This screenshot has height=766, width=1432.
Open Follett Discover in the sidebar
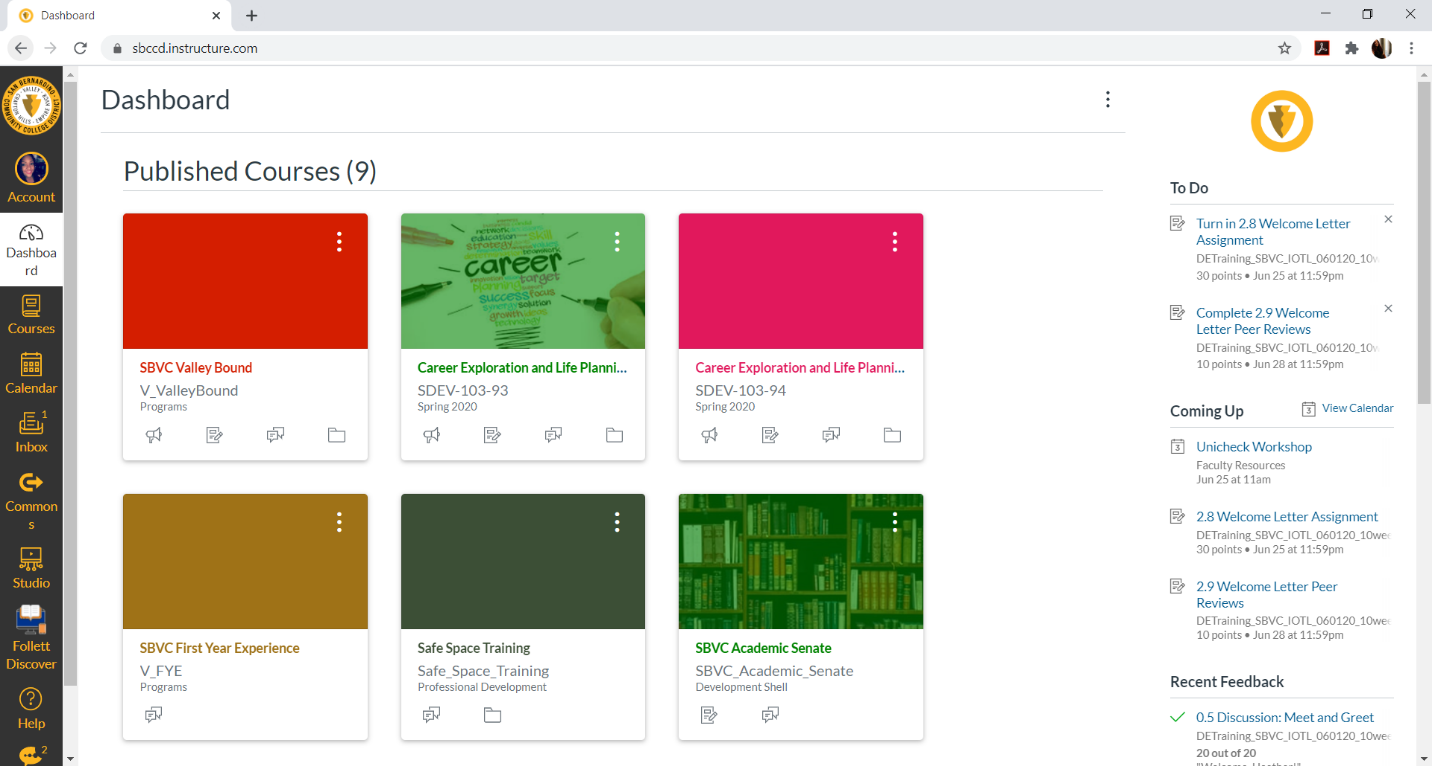pyautogui.click(x=31, y=637)
